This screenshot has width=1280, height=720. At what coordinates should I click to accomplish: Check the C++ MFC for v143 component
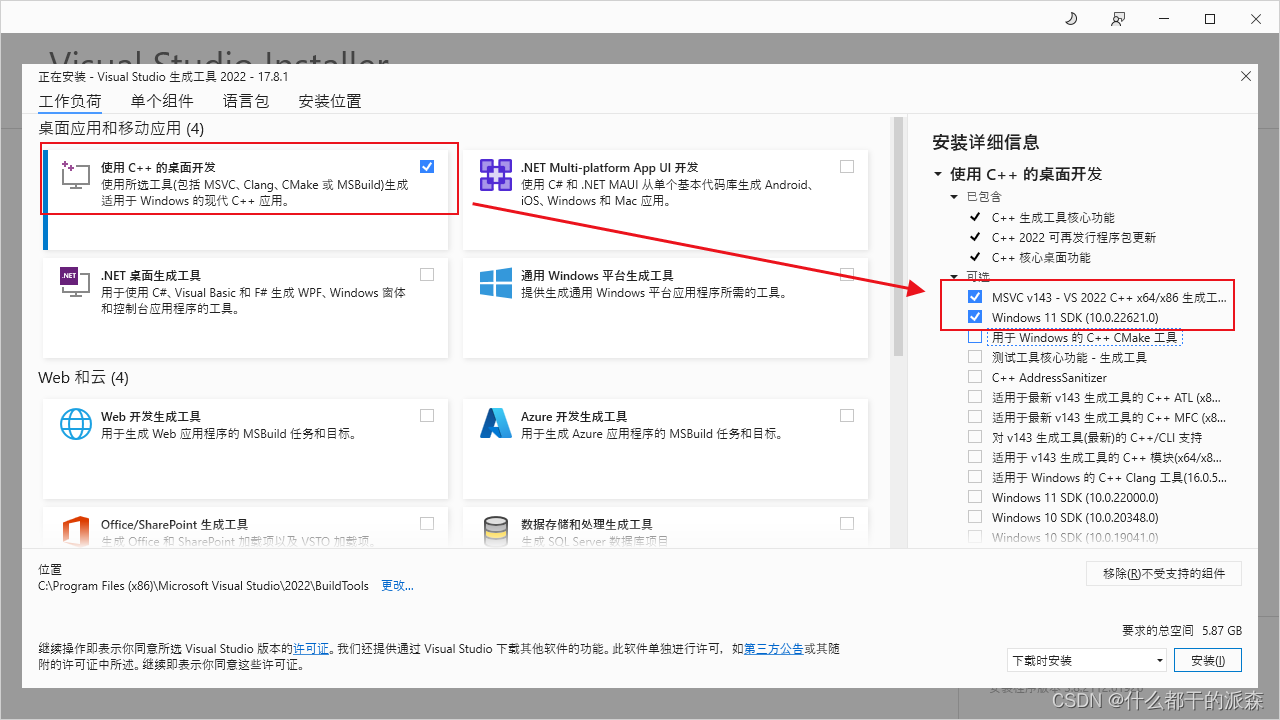pyautogui.click(x=975, y=417)
